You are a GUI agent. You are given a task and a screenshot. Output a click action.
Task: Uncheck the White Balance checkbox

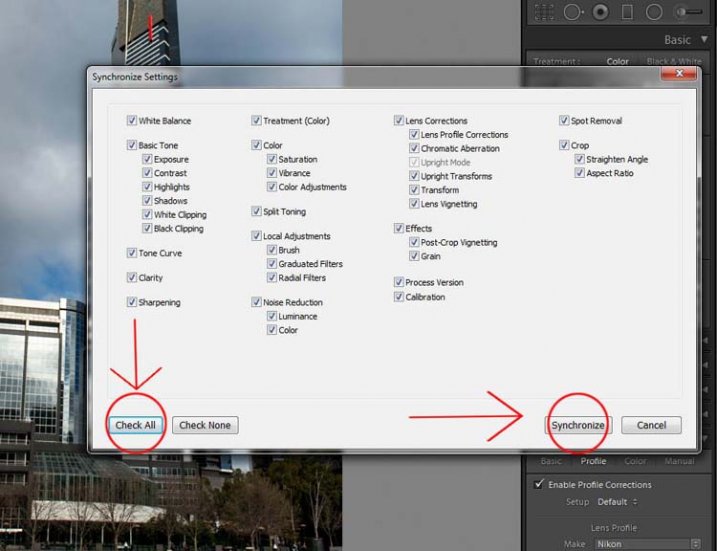coord(132,121)
